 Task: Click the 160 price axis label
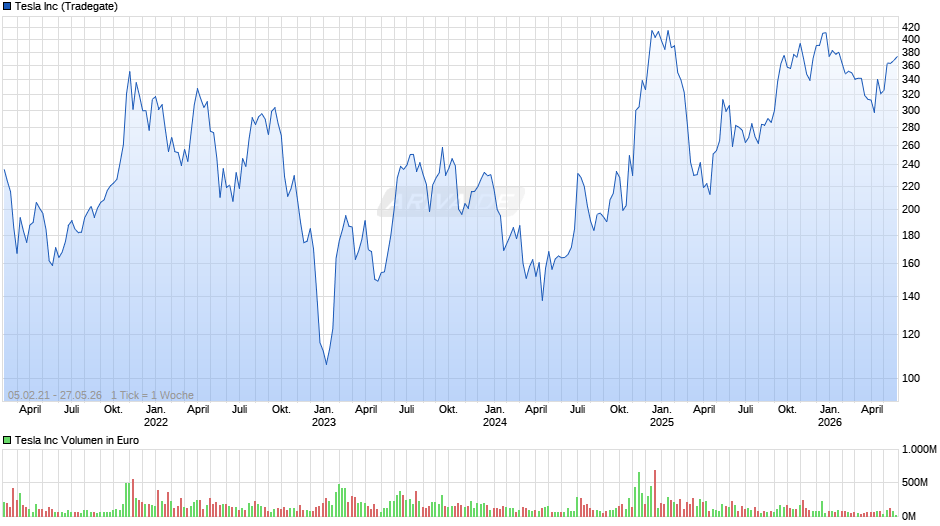pyautogui.click(x=911, y=263)
